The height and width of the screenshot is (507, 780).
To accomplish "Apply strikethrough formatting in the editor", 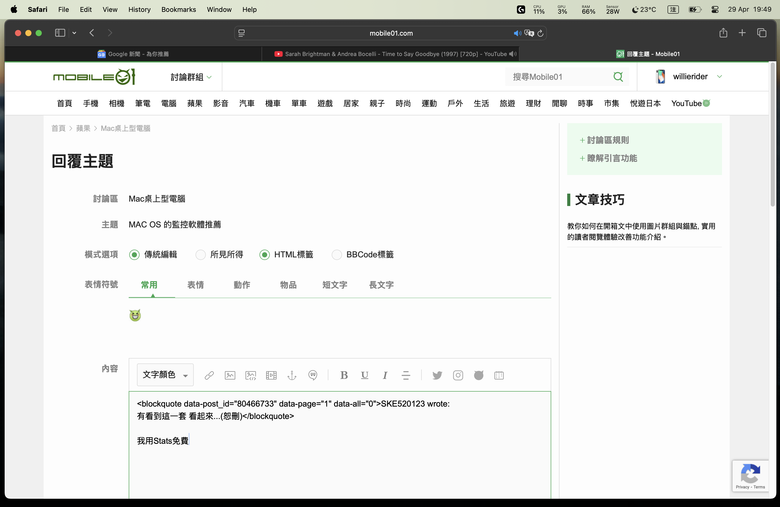I will [x=406, y=375].
